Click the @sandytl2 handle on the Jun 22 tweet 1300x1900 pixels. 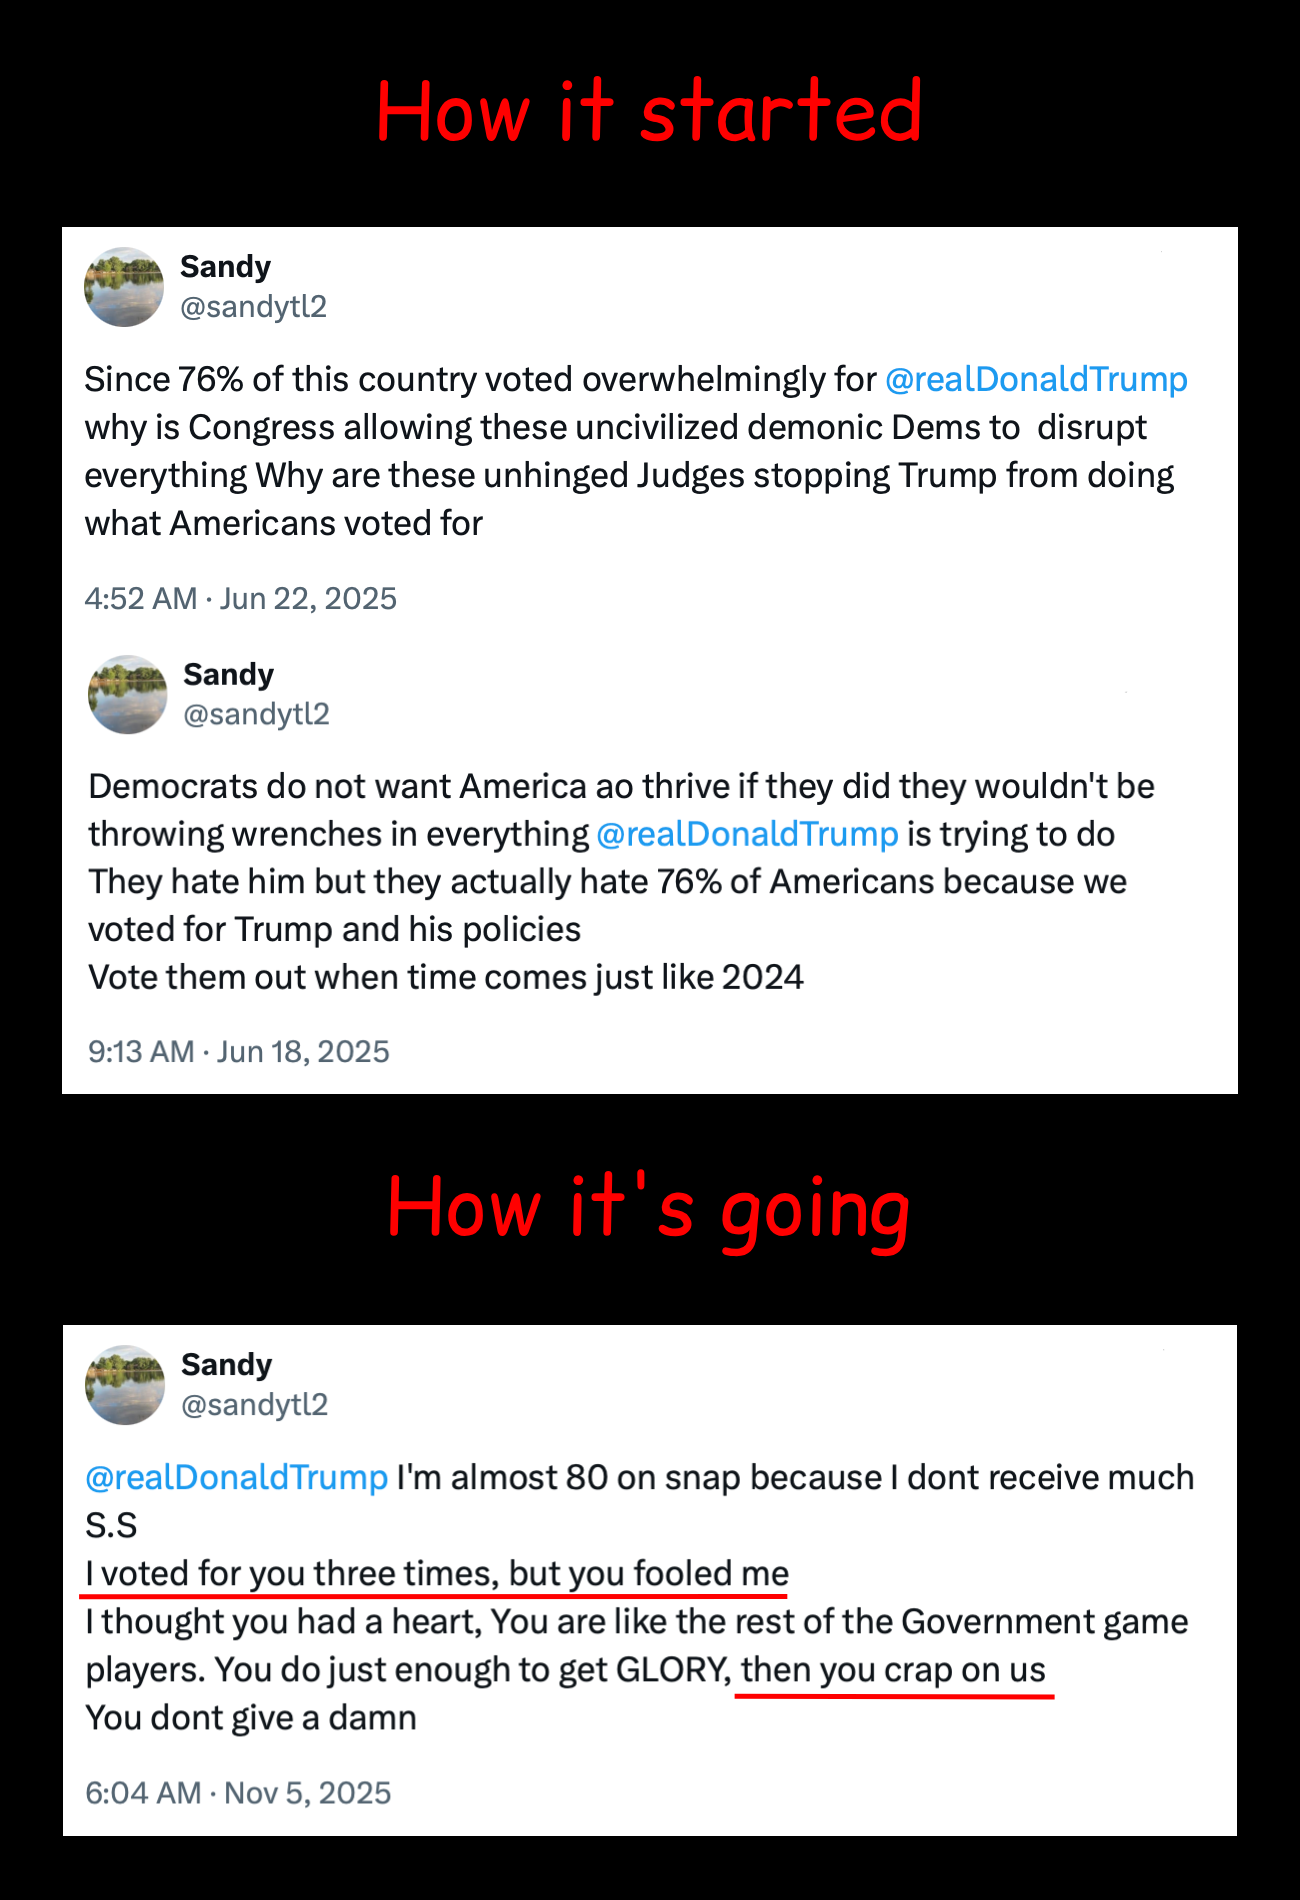click(x=253, y=307)
